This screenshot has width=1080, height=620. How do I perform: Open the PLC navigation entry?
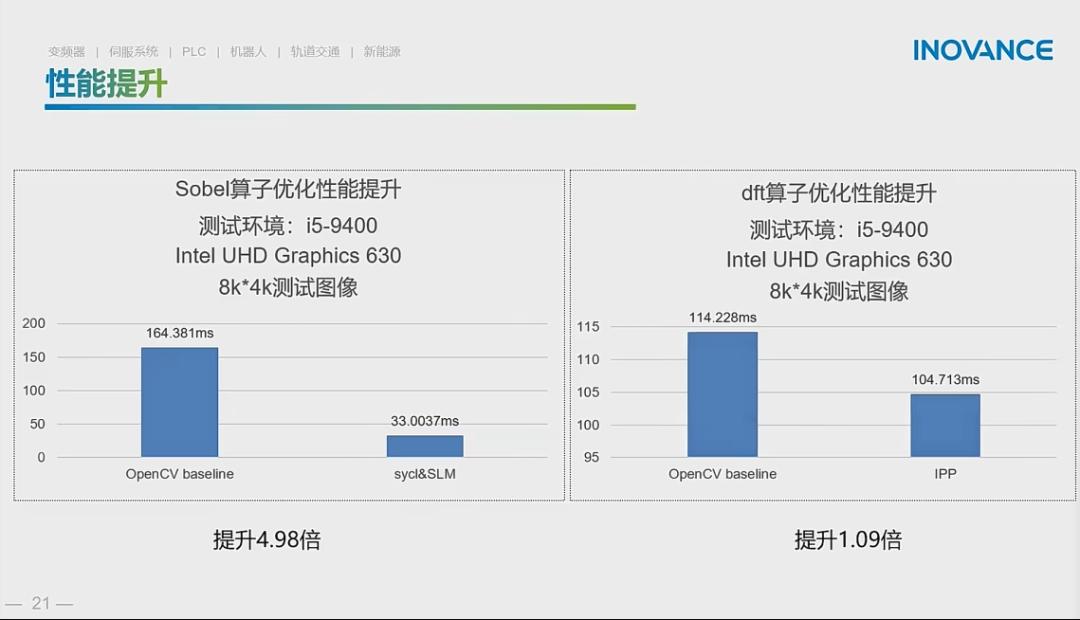pyautogui.click(x=193, y=51)
